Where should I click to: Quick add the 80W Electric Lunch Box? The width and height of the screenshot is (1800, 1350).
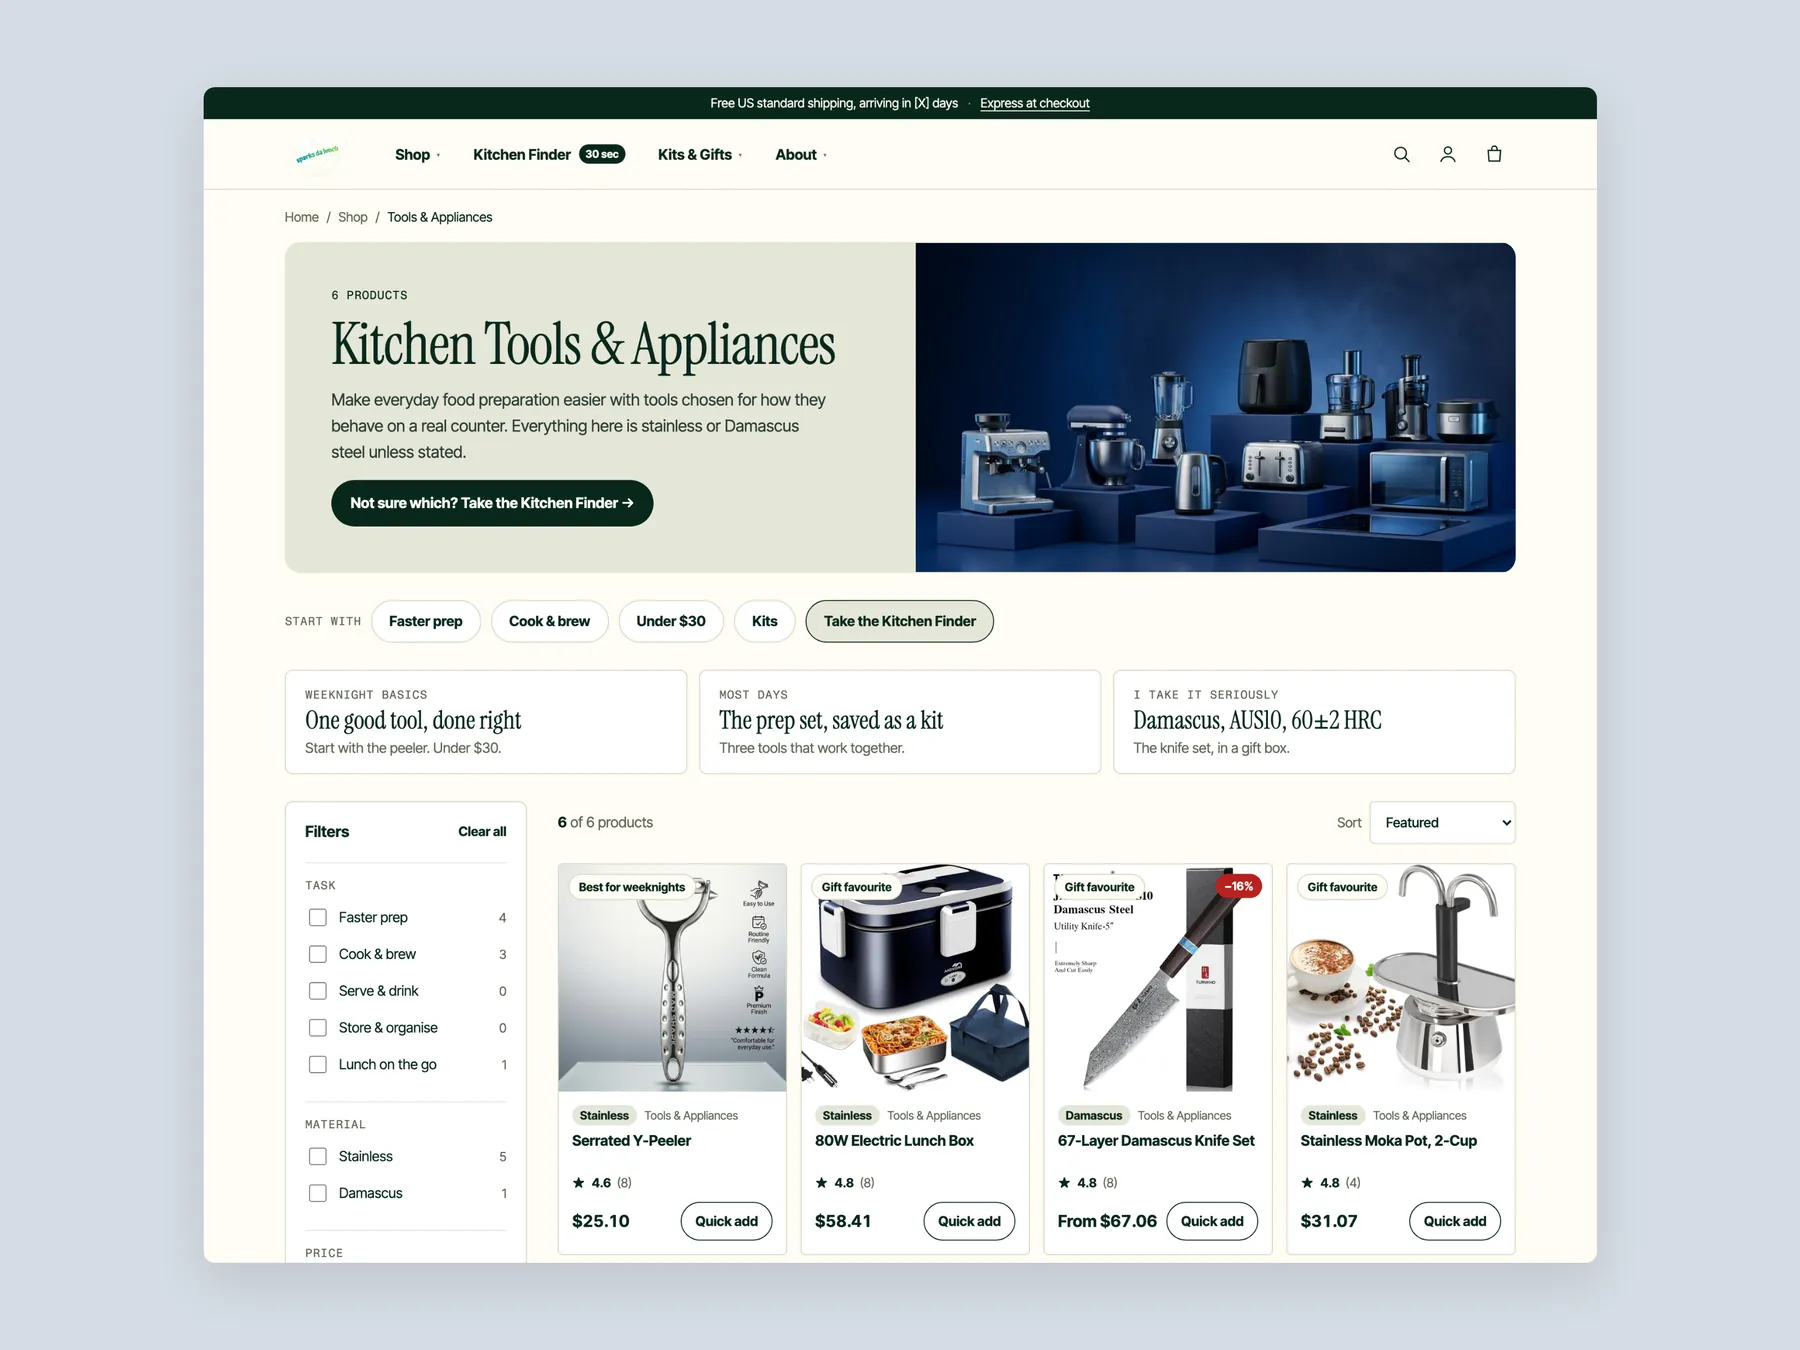click(x=969, y=1221)
